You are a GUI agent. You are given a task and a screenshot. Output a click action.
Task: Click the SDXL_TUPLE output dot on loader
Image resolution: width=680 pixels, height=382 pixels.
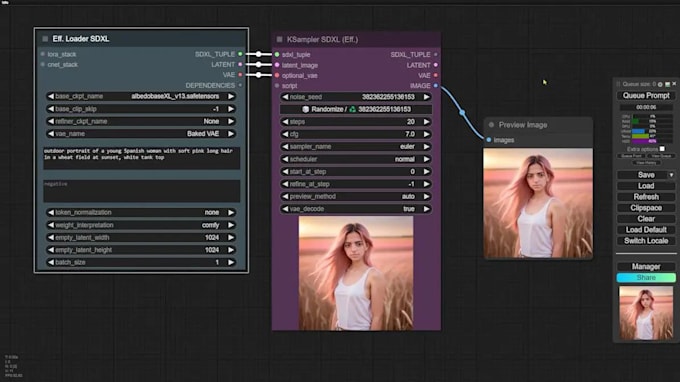pyautogui.click(x=240, y=54)
